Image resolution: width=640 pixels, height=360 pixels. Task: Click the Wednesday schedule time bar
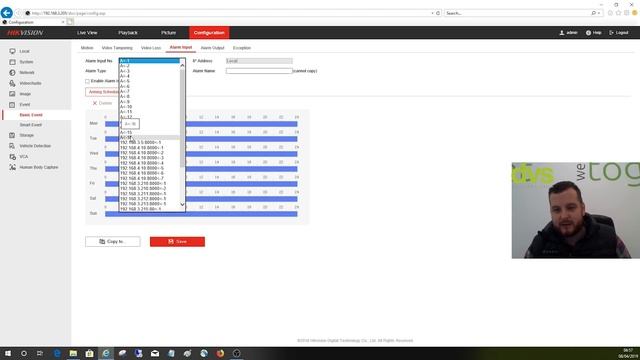(201, 154)
